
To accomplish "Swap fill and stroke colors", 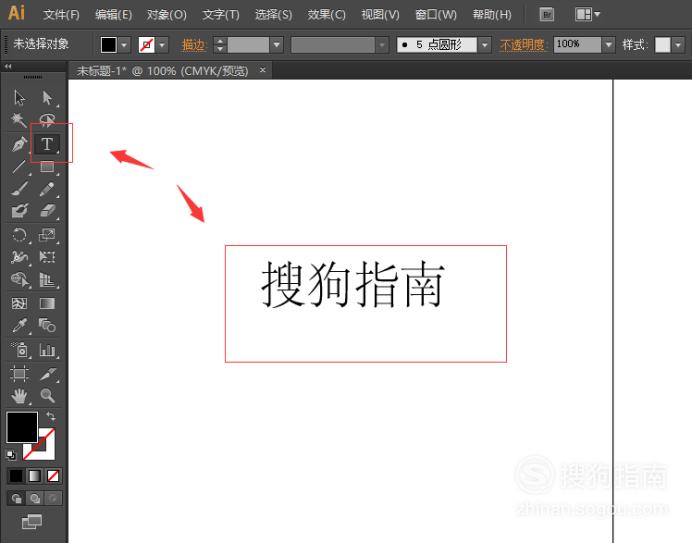I will (51, 416).
